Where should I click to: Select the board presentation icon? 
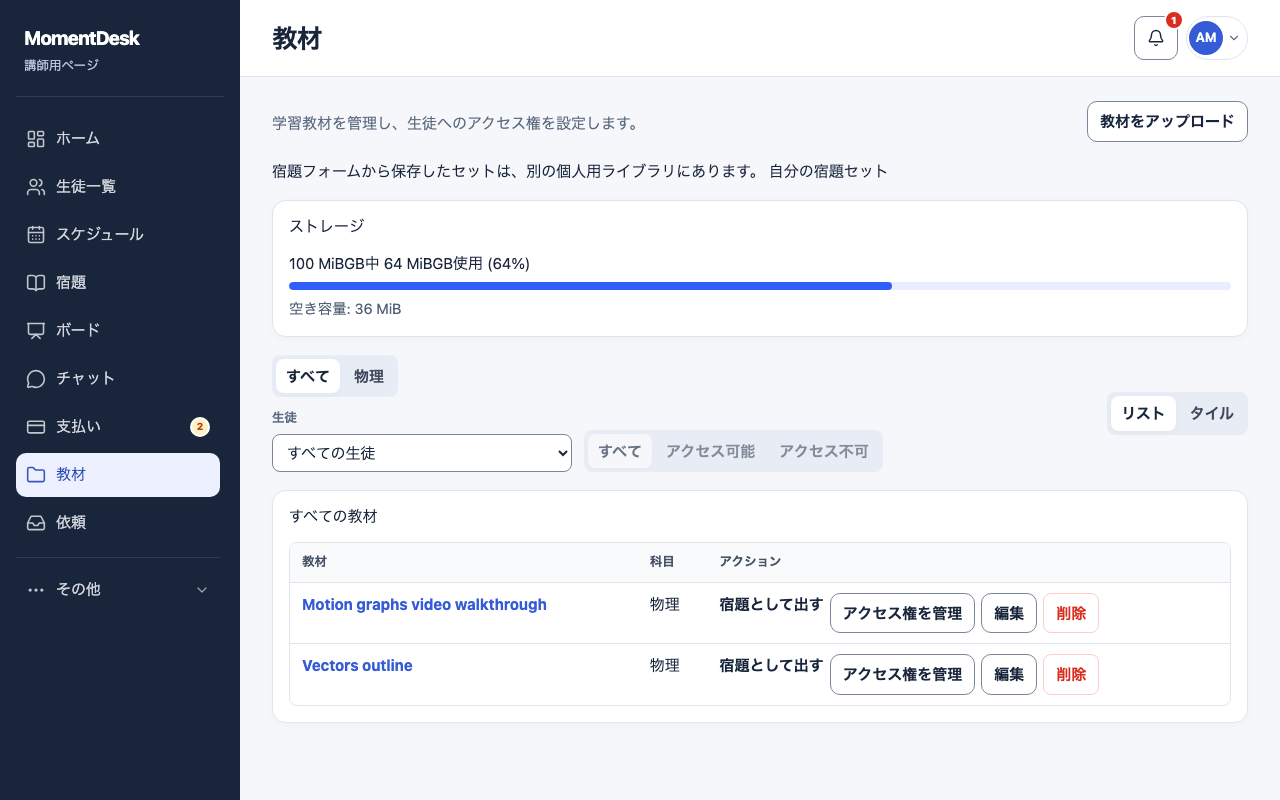[36, 331]
